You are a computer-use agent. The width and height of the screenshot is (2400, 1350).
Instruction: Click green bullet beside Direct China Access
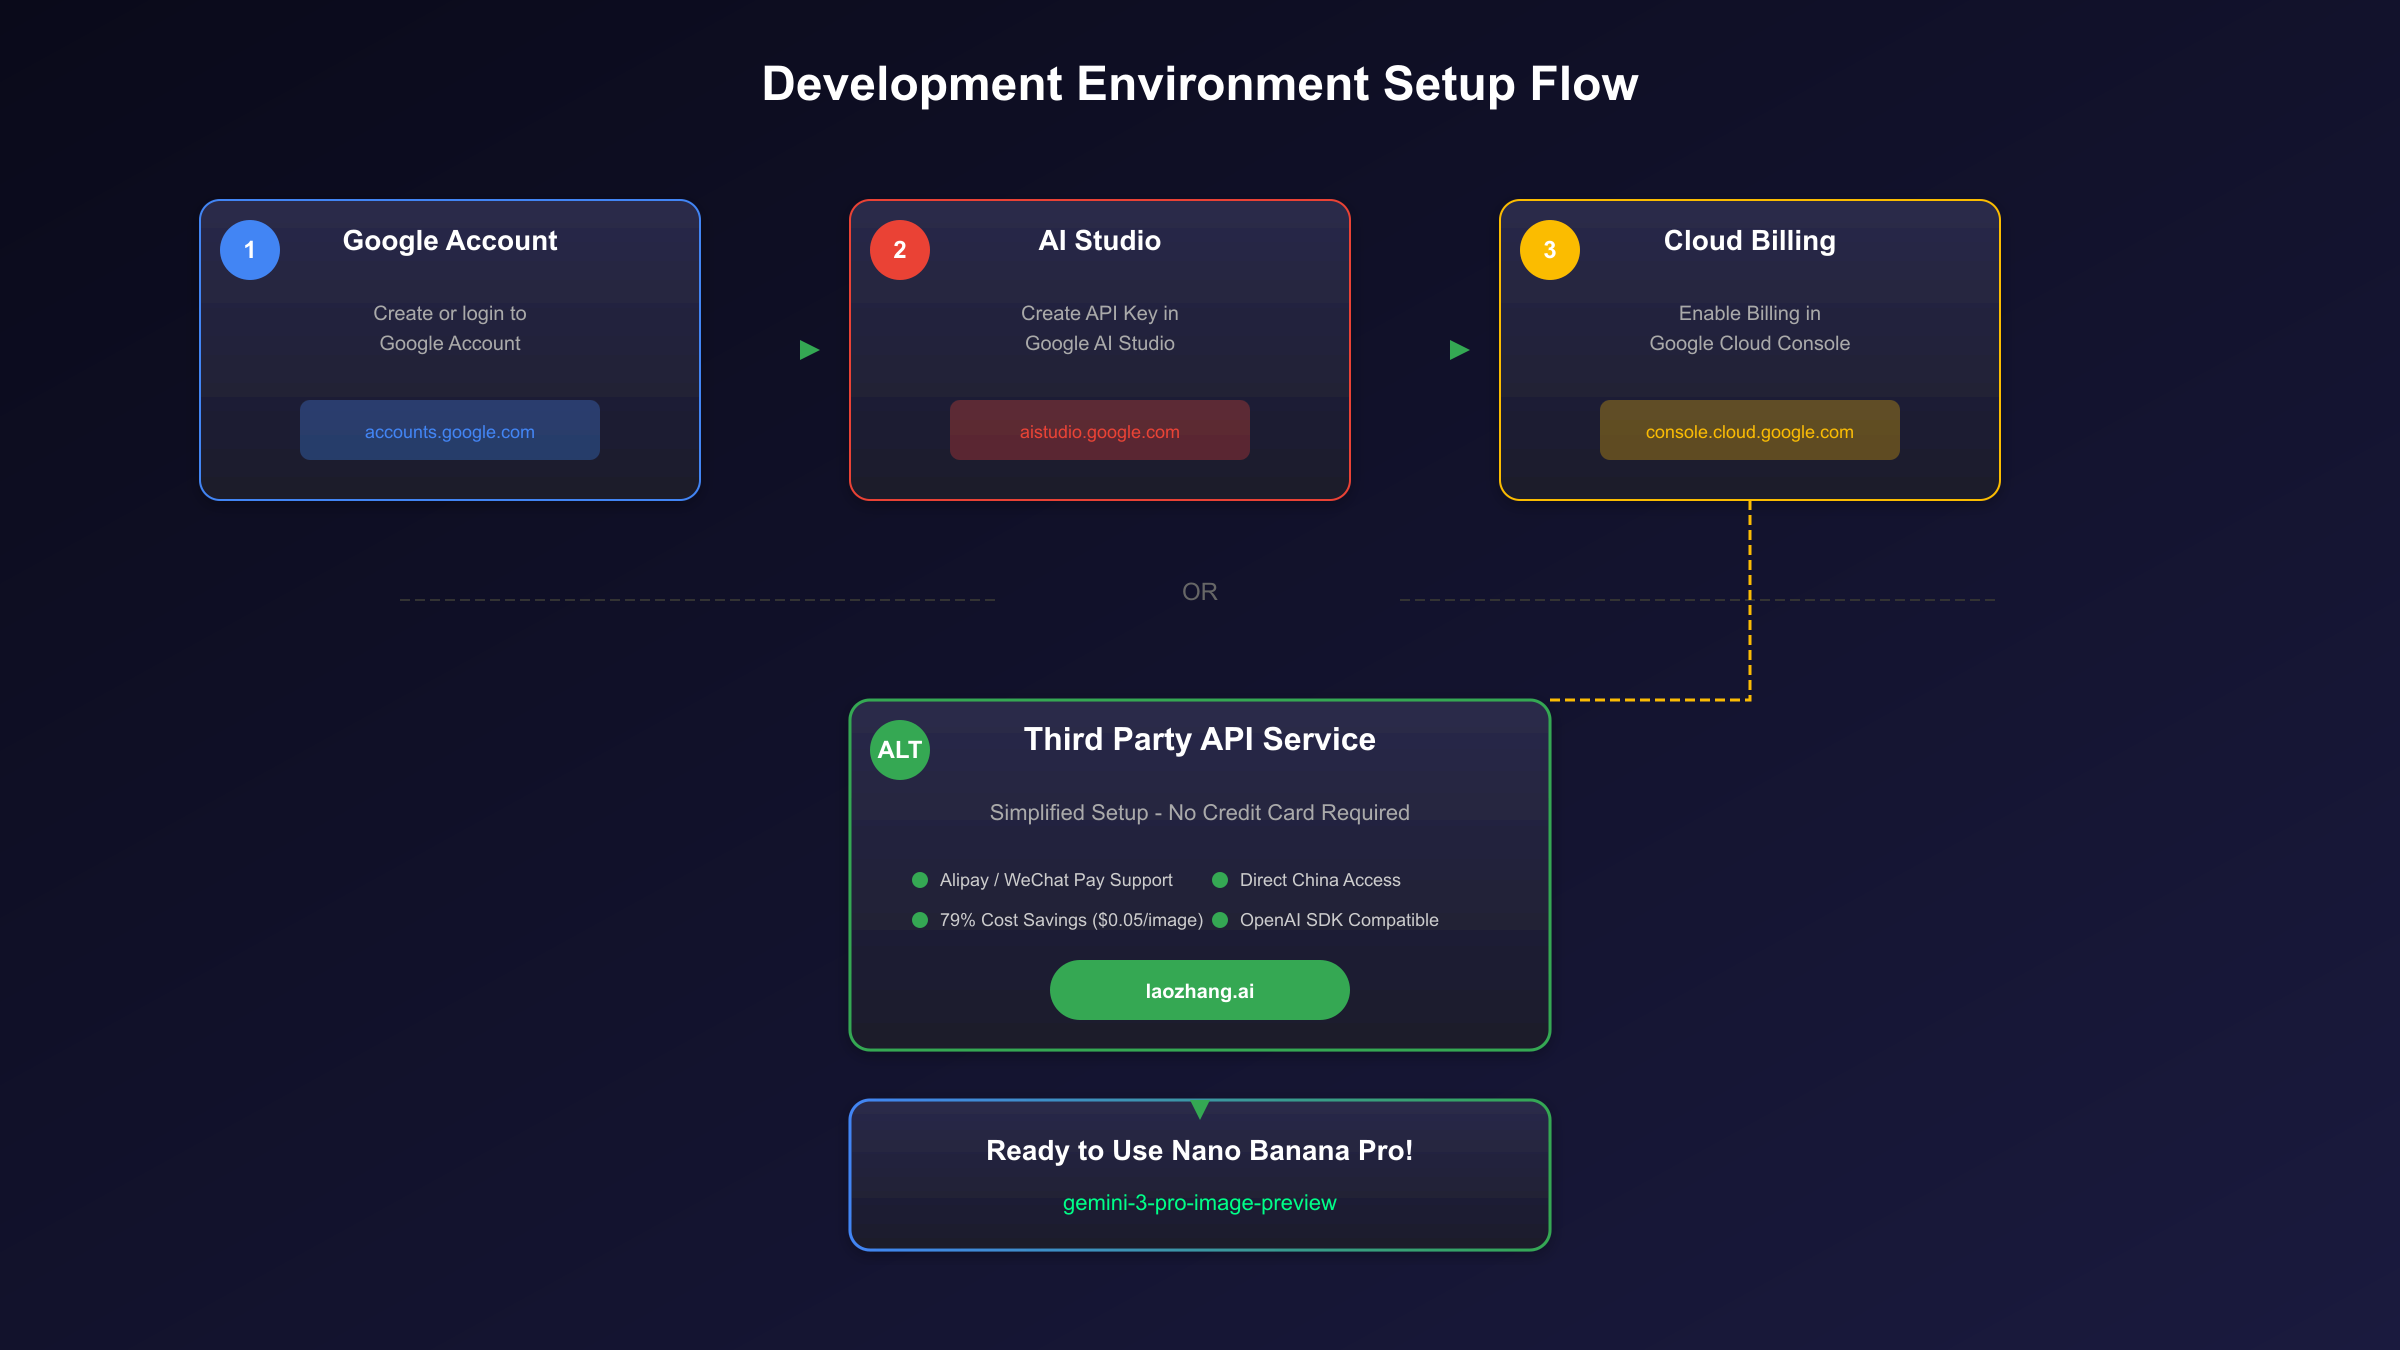point(1220,880)
